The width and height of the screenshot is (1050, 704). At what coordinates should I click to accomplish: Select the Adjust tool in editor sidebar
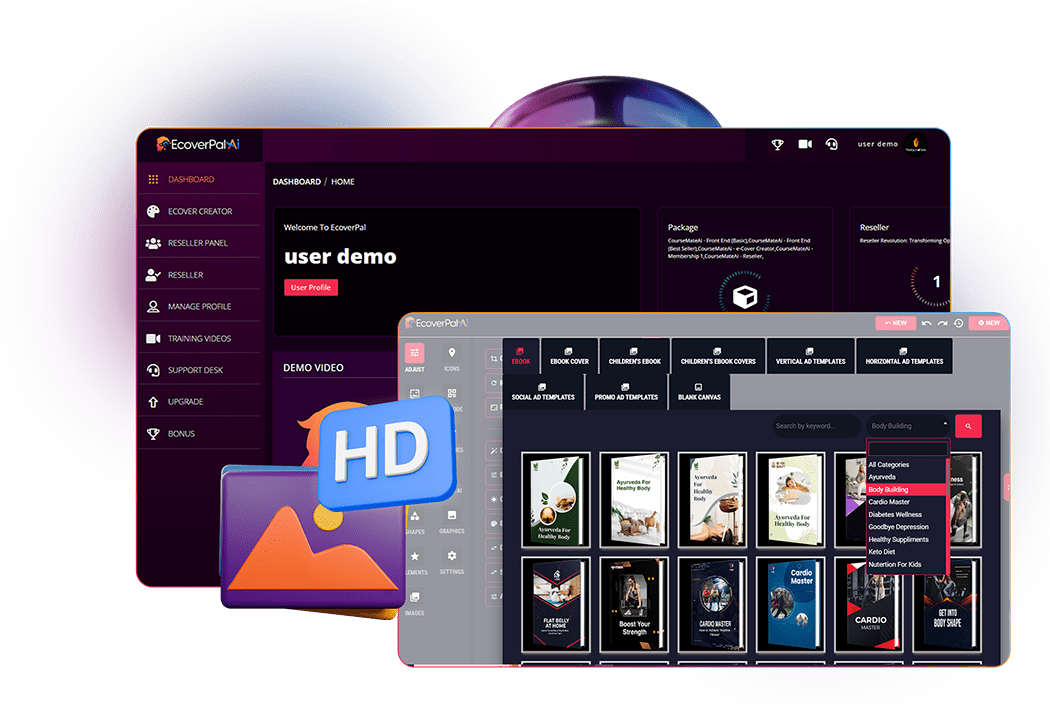pyautogui.click(x=414, y=358)
